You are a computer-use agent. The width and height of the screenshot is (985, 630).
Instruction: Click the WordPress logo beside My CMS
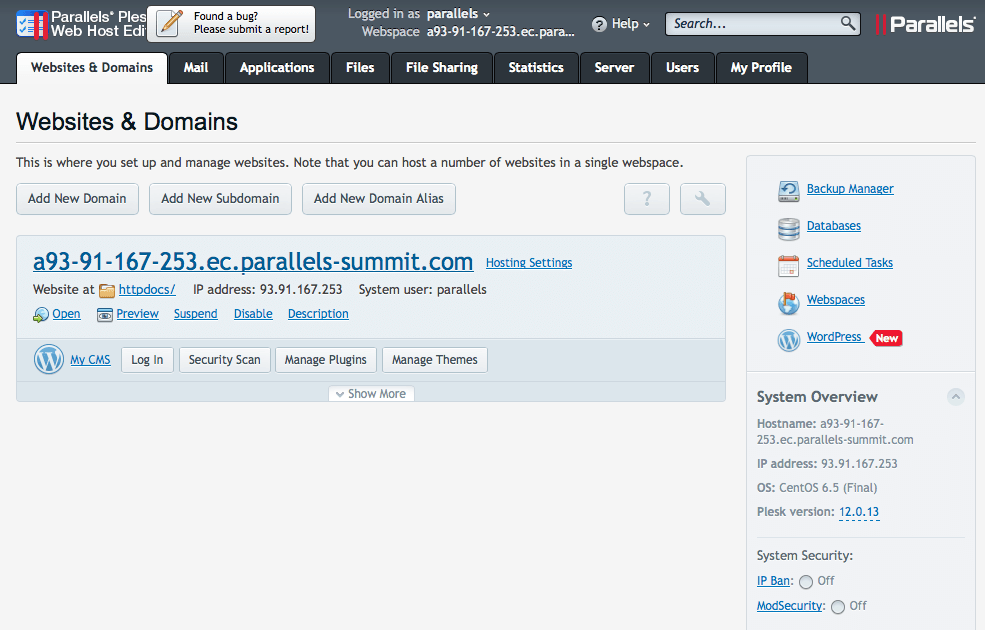48,359
